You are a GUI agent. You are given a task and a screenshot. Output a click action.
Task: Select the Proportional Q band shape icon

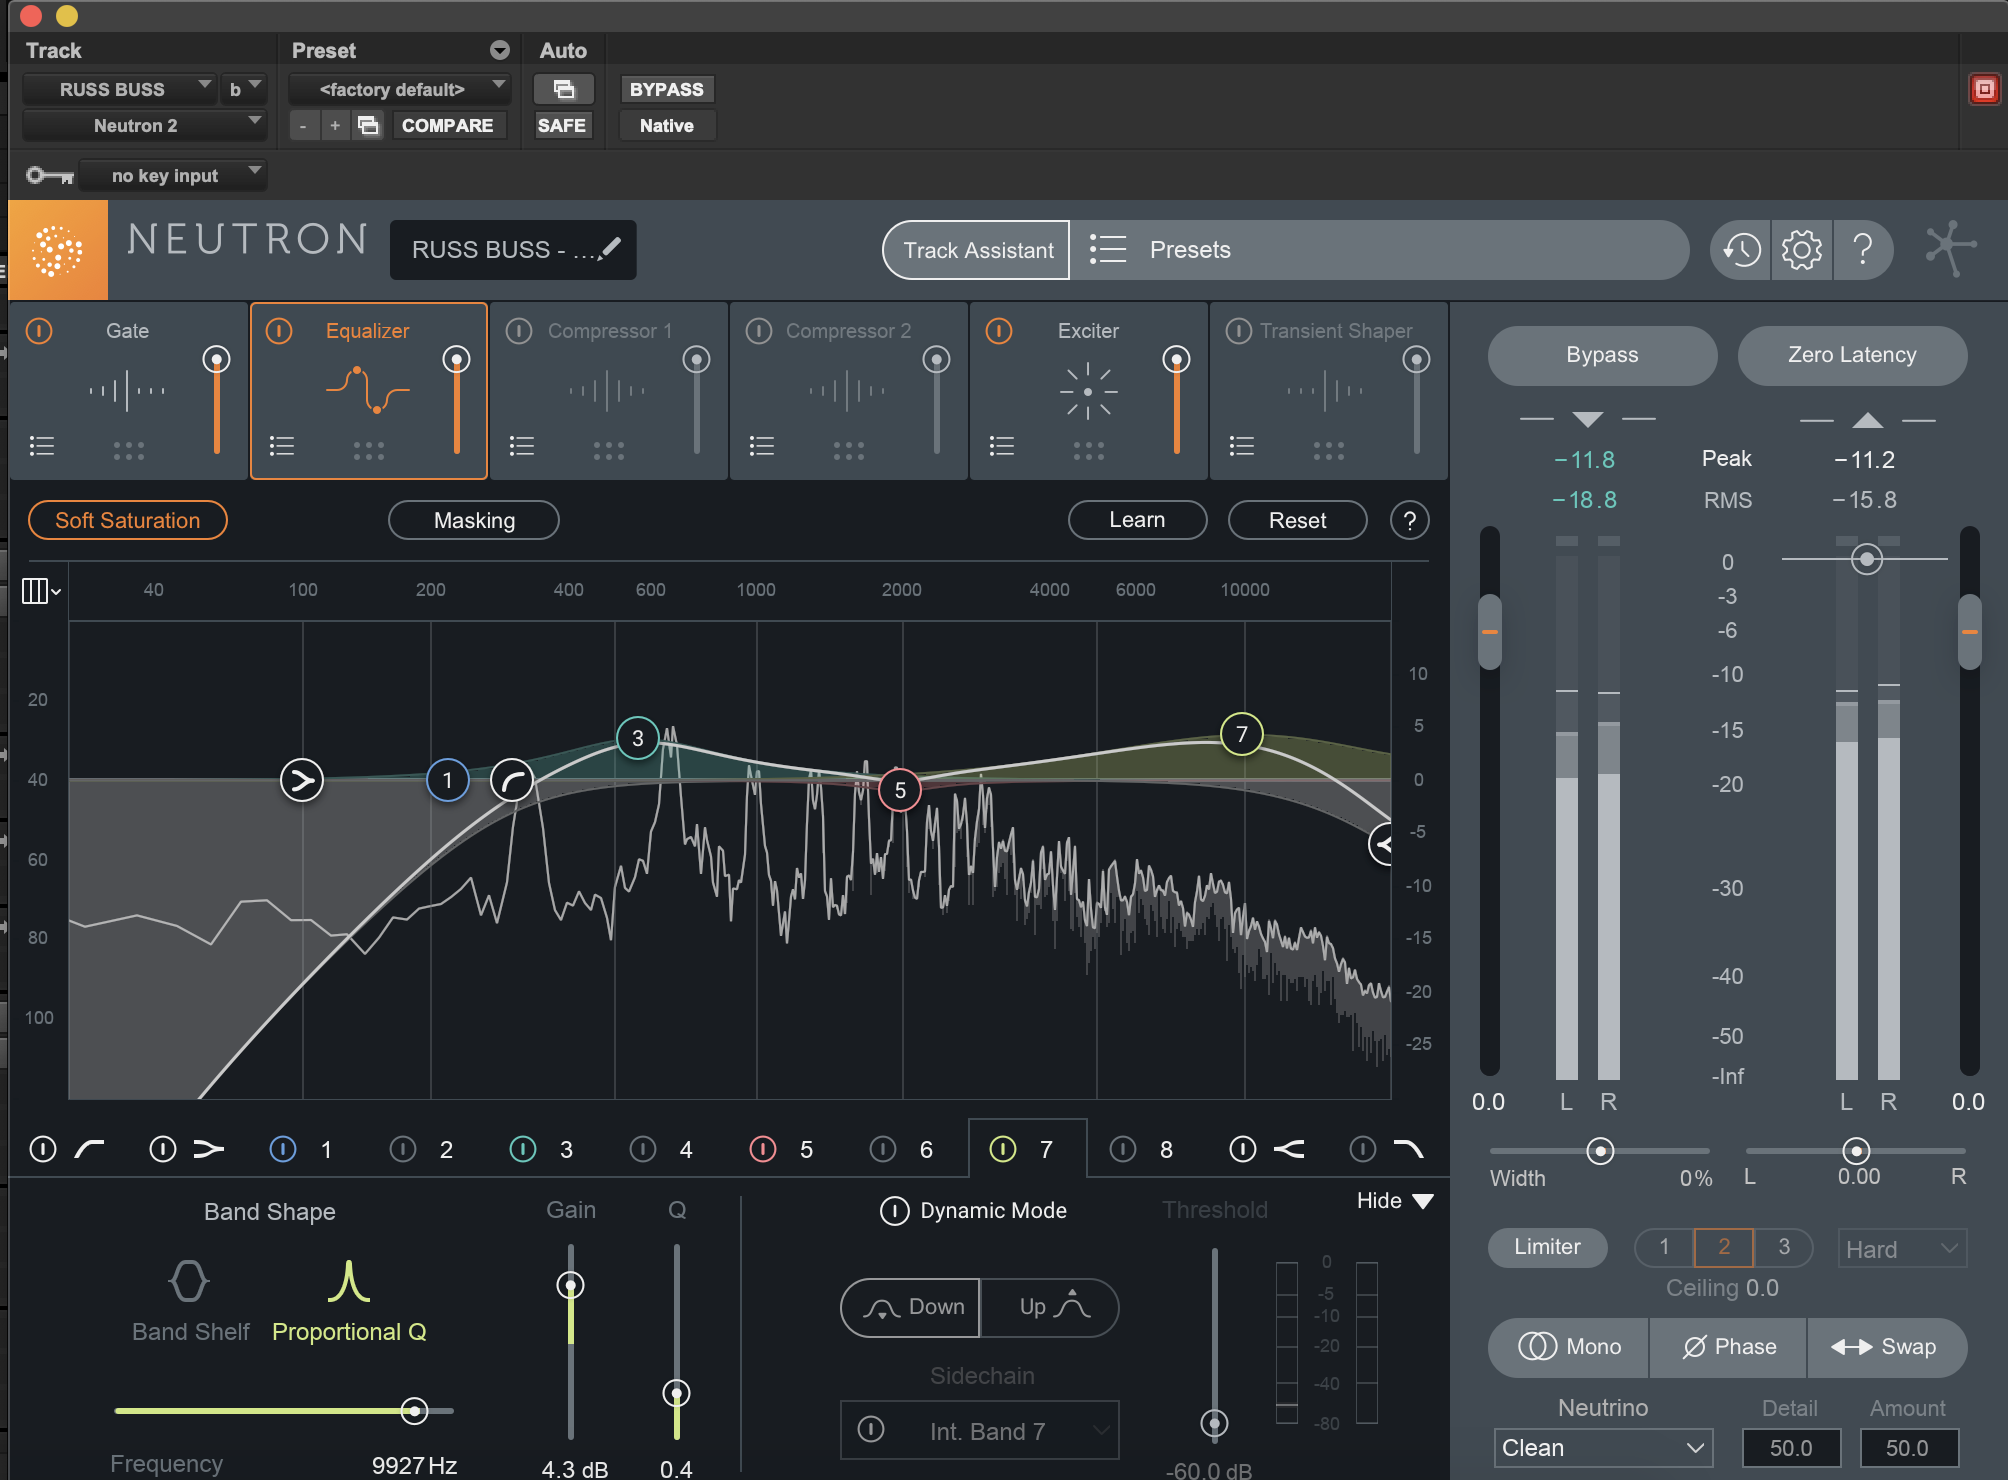349,1281
